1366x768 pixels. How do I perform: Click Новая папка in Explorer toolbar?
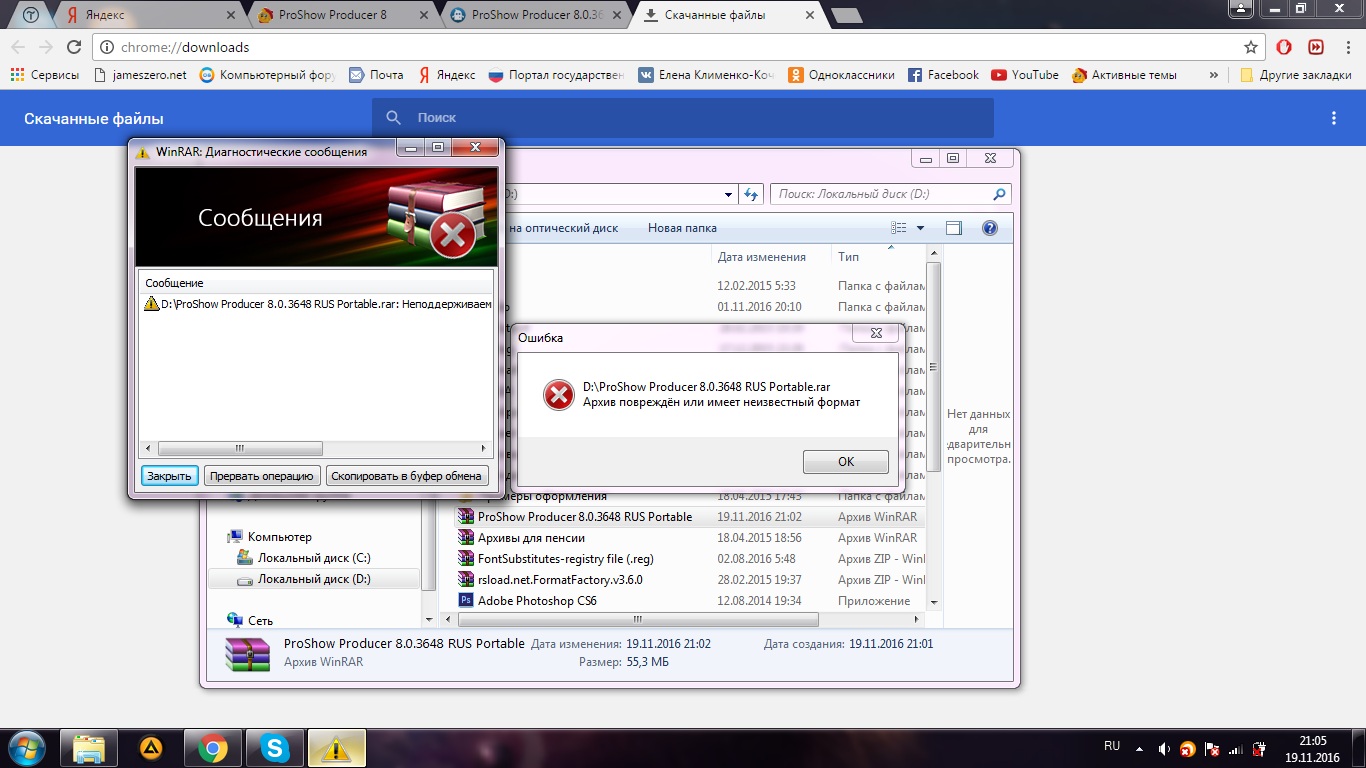pyautogui.click(x=682, y=228)
